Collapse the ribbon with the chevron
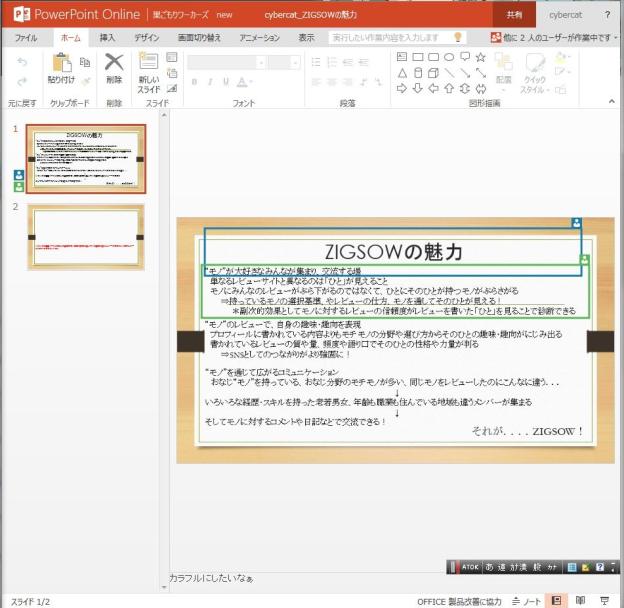The width and height of the screenshot is (624, 608). pyautogui.click(x=612, y=102)
